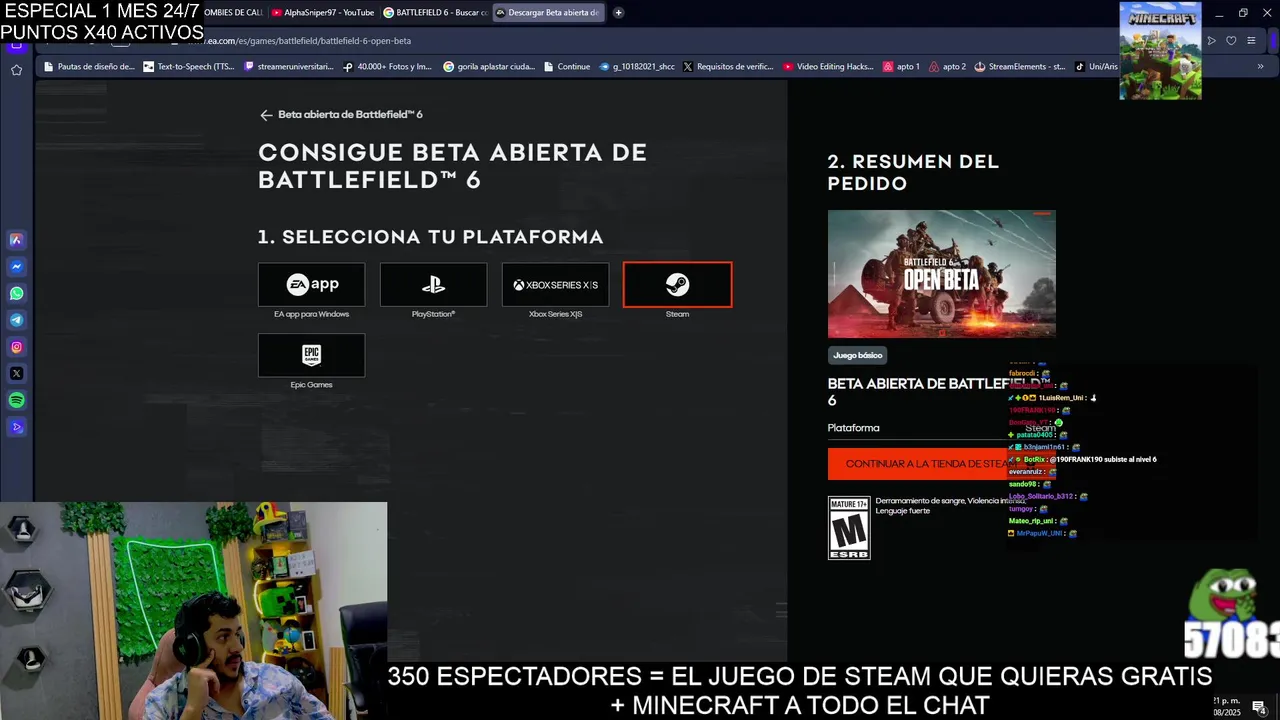Go back via the arrow beside Beta abierta

(x=266, y=115)
